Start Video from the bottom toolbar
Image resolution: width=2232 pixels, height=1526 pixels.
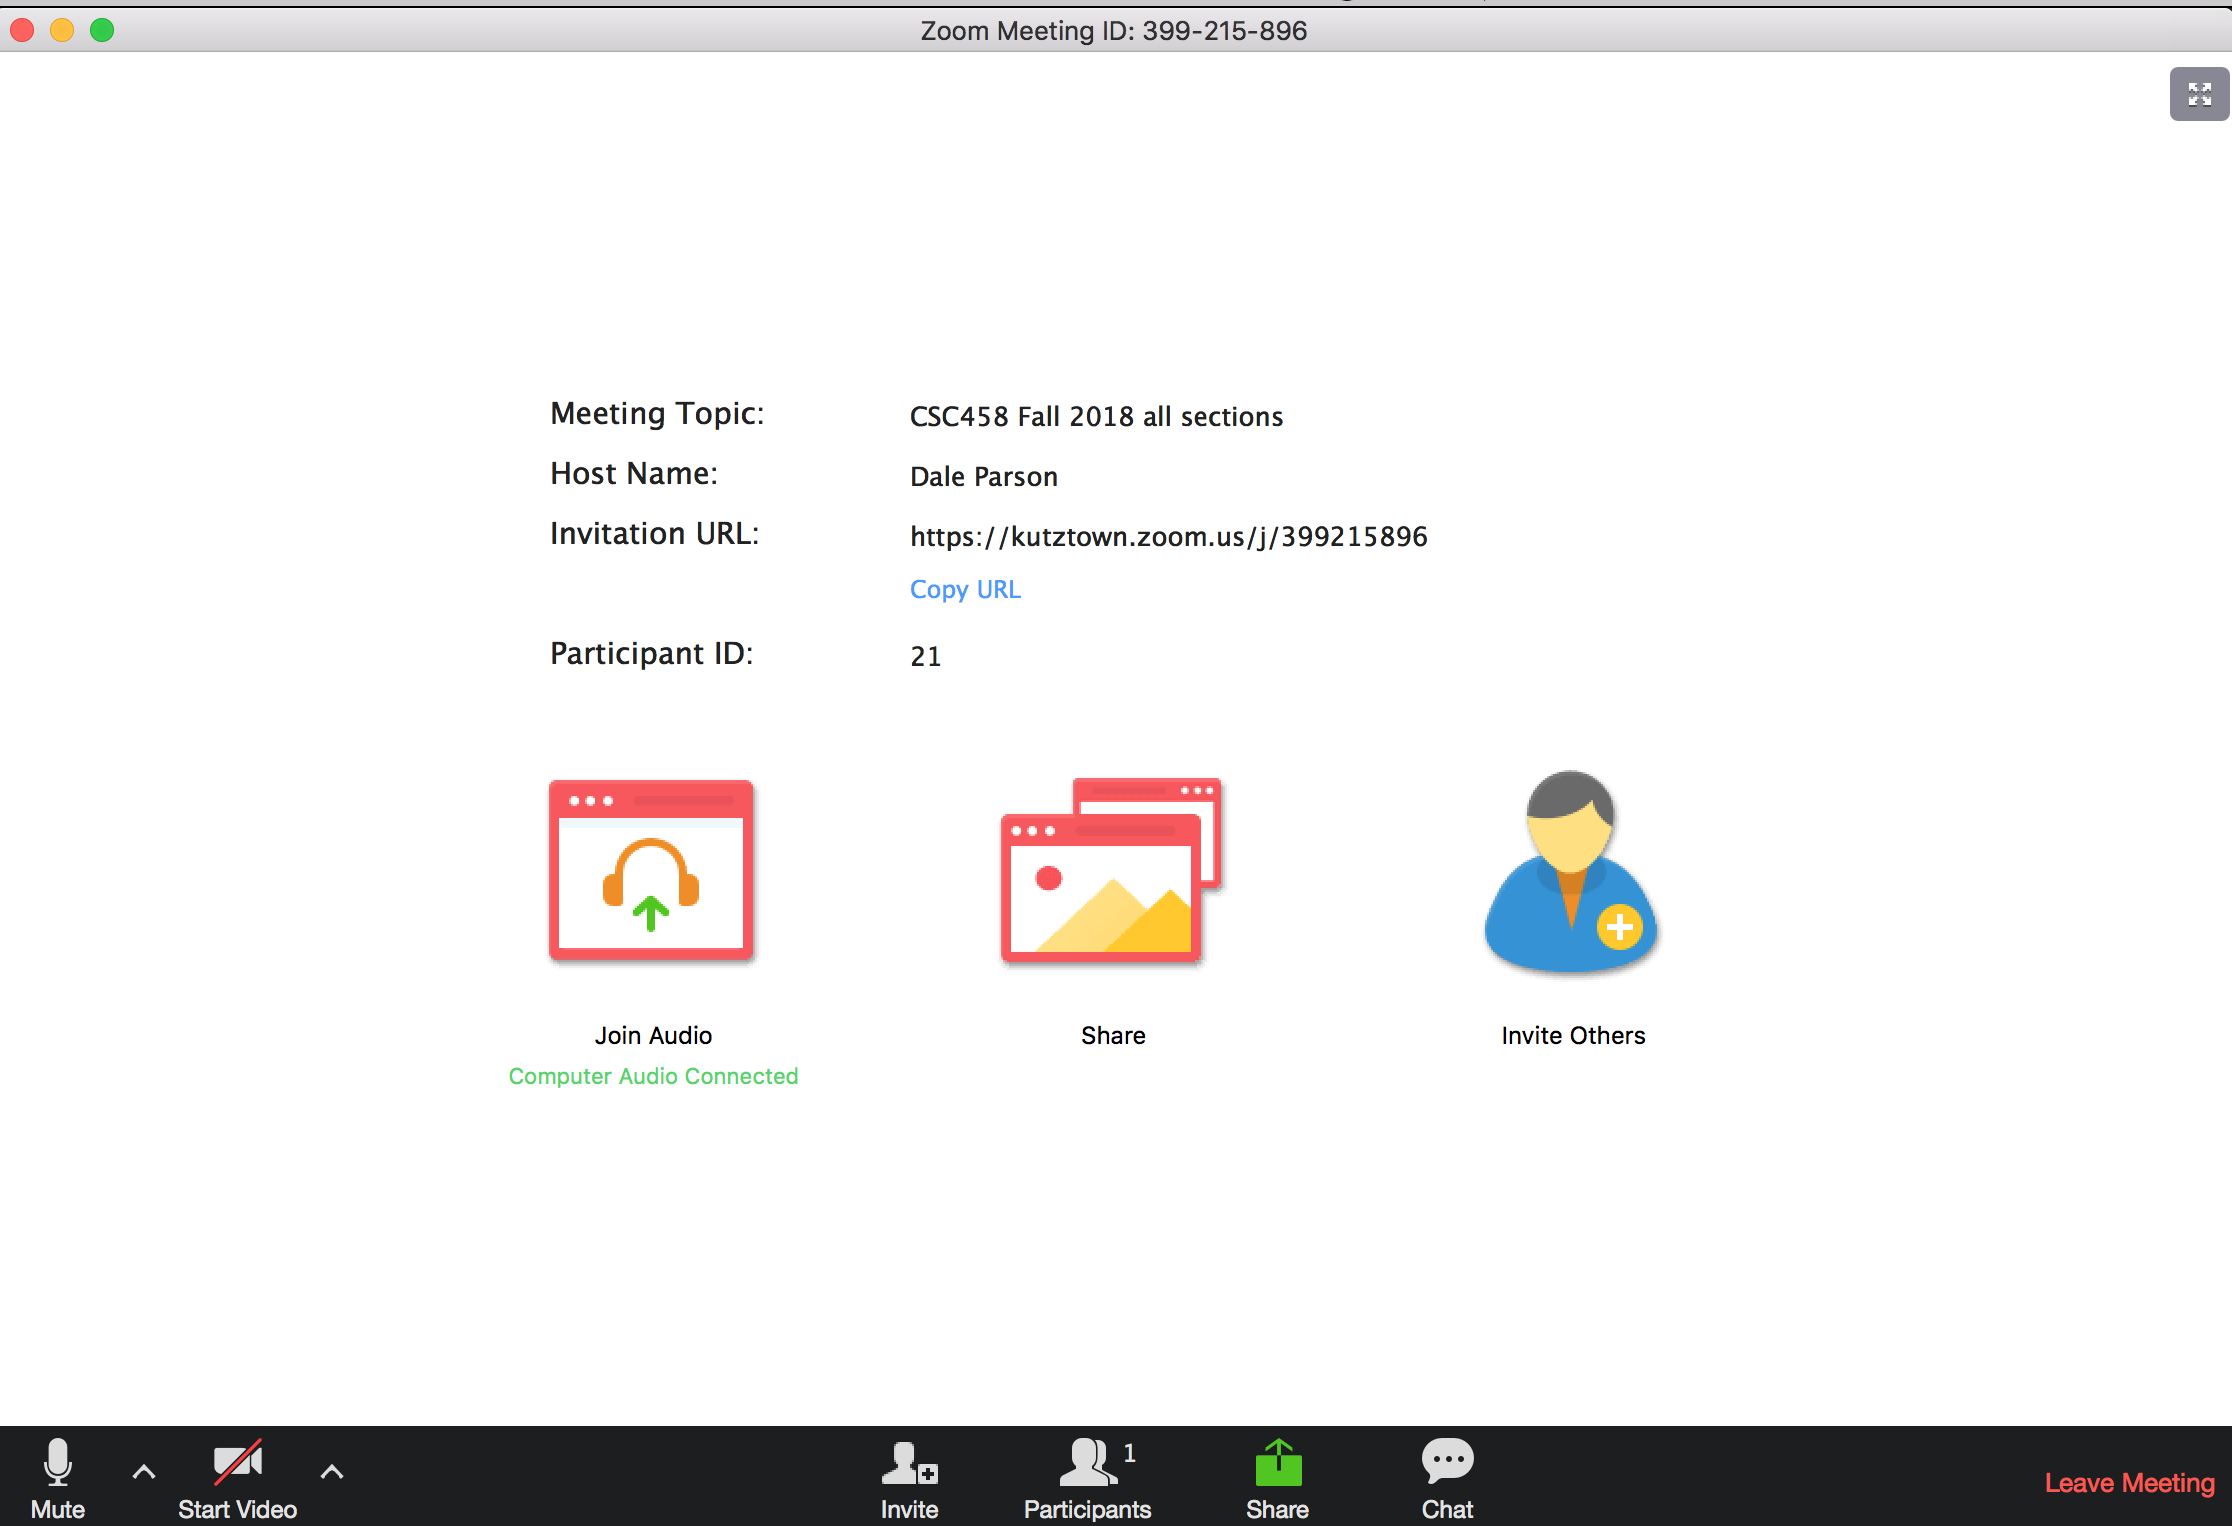[x=237, y=1479]
